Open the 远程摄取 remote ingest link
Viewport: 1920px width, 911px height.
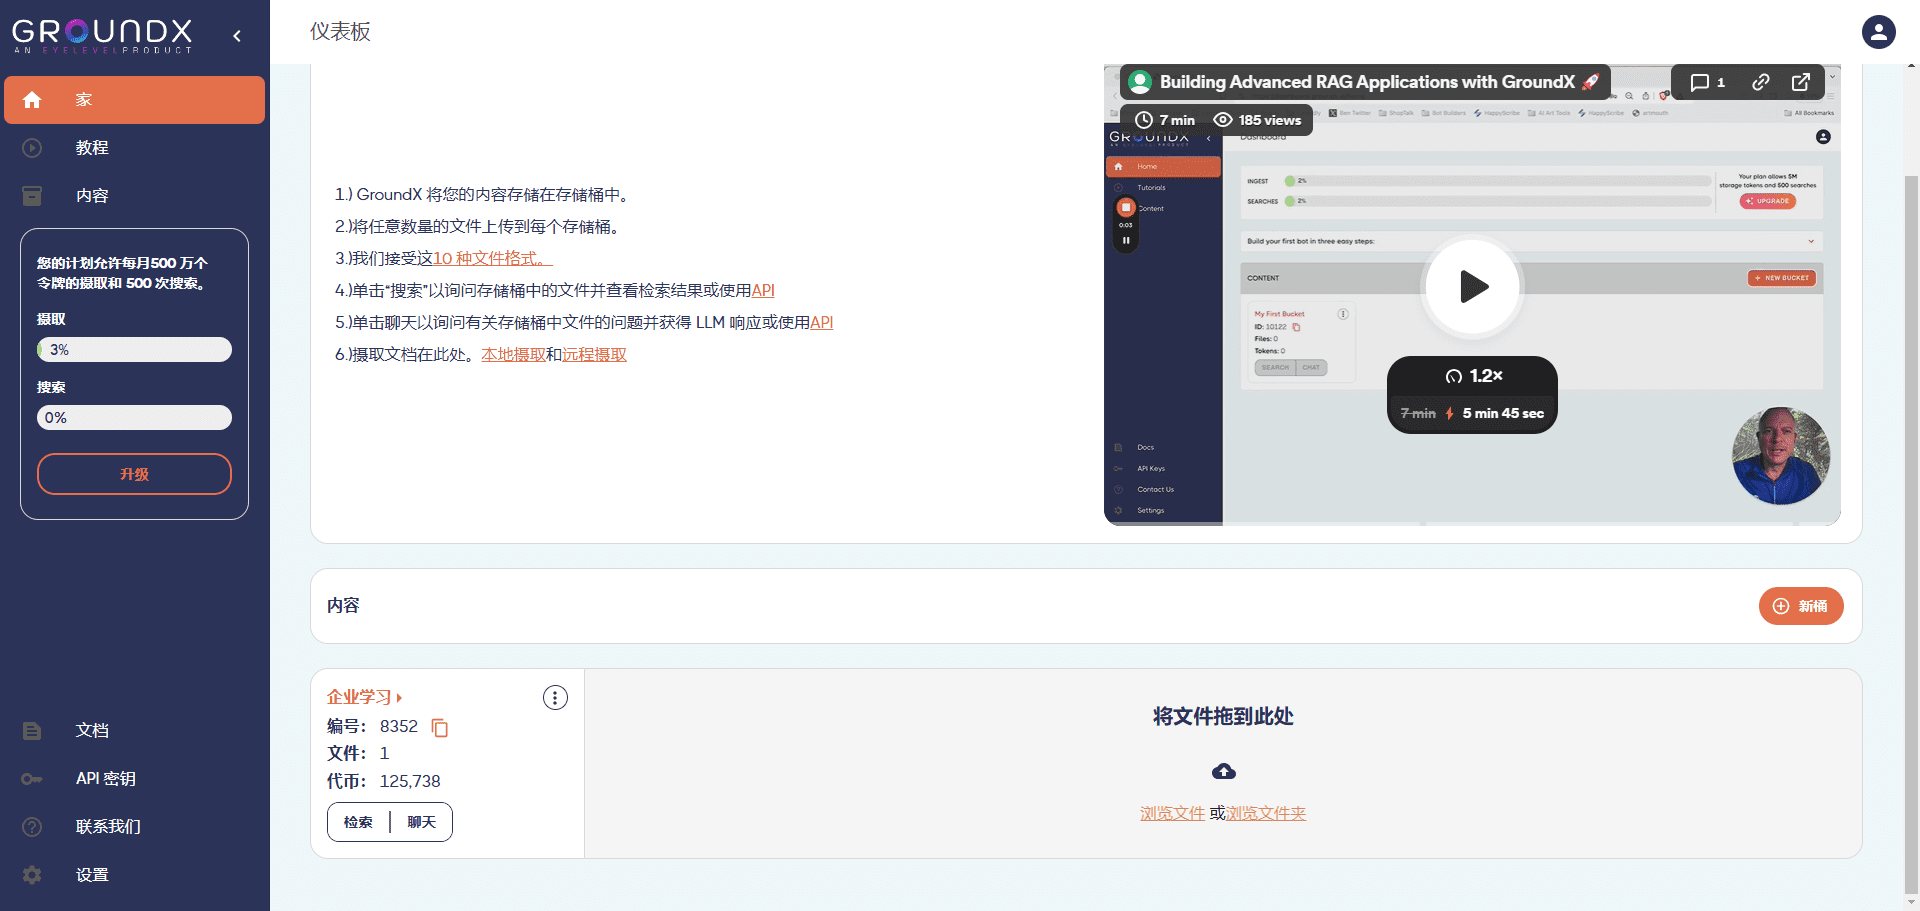coord(594,355)
